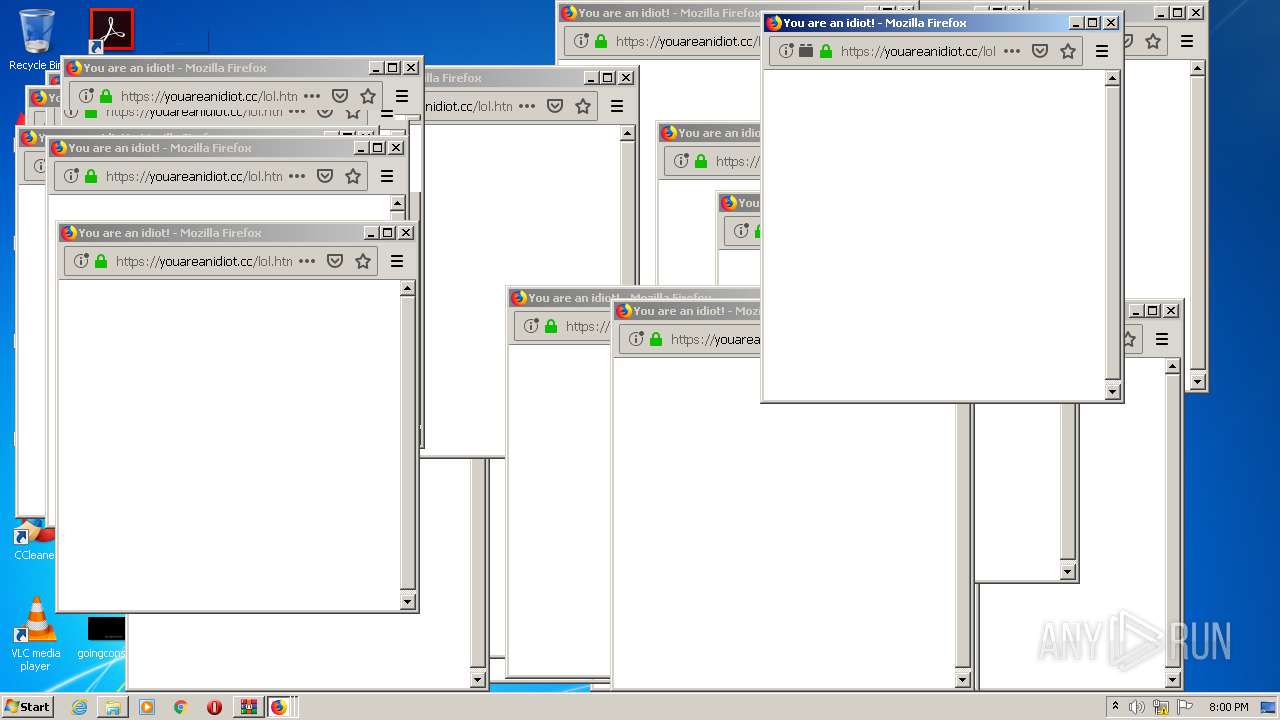
Task: Click the scroll-down arrow of the active window
Action: 1112,392
